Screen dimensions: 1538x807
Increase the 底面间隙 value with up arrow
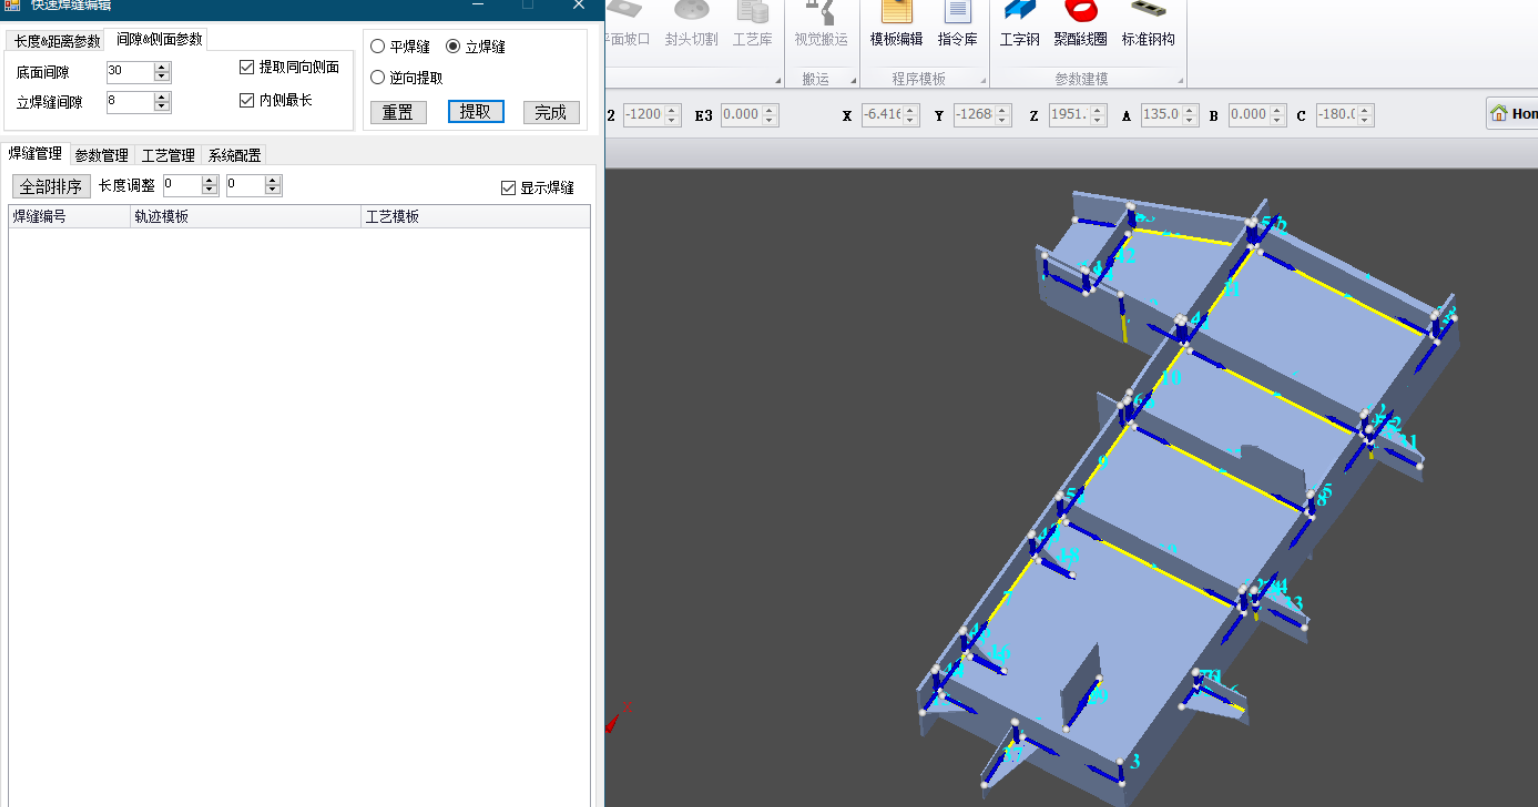(x=162, y=67)
